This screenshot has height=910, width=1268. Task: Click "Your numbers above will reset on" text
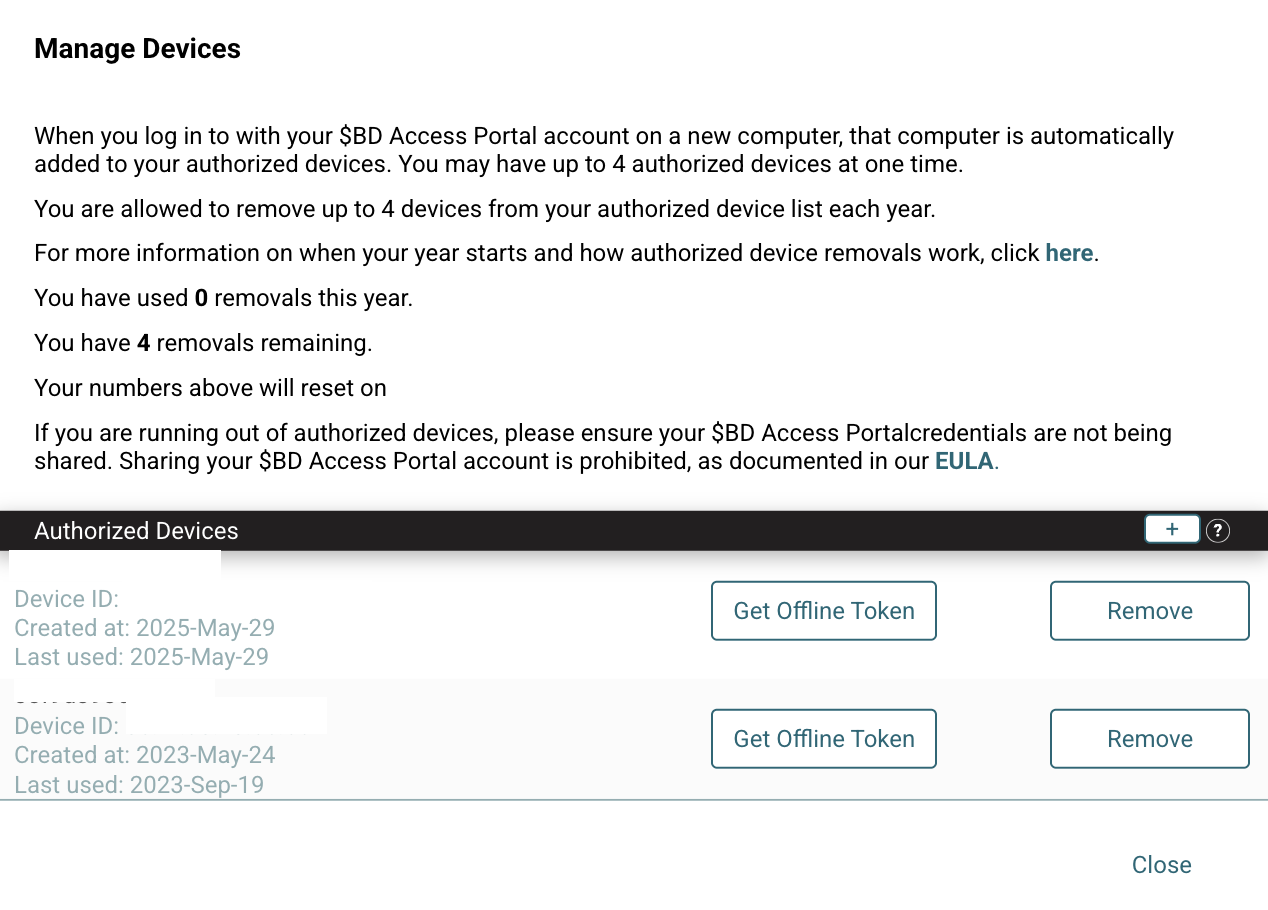210,388
